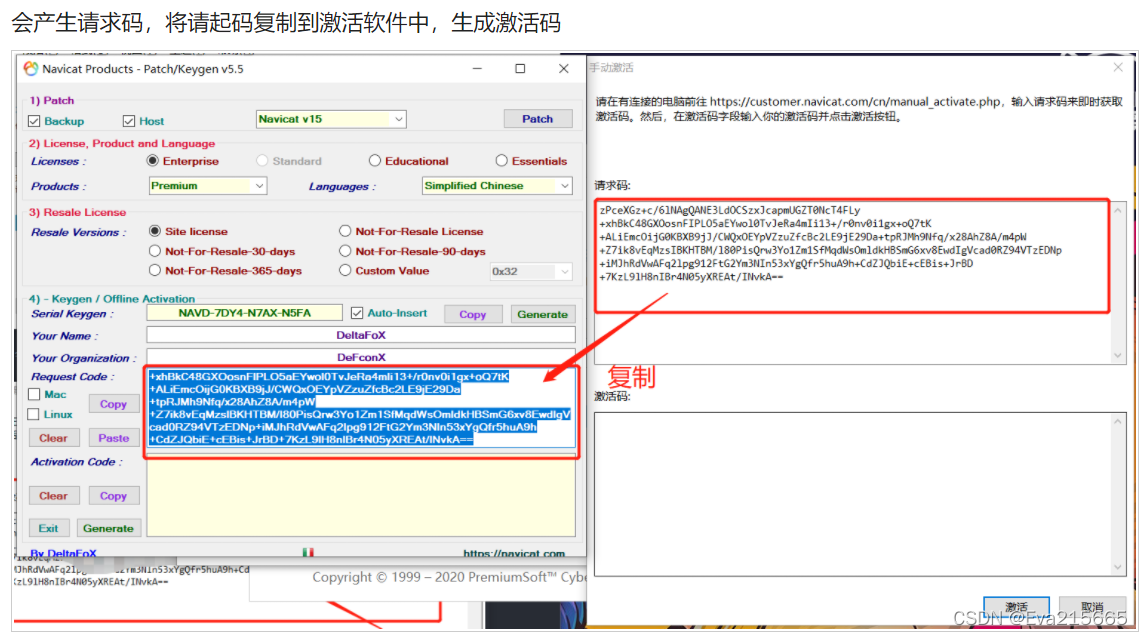The height and width of the screenshot is (635, 1143).
Task: Select the Essentials license option
Action: tap(502, 160)
